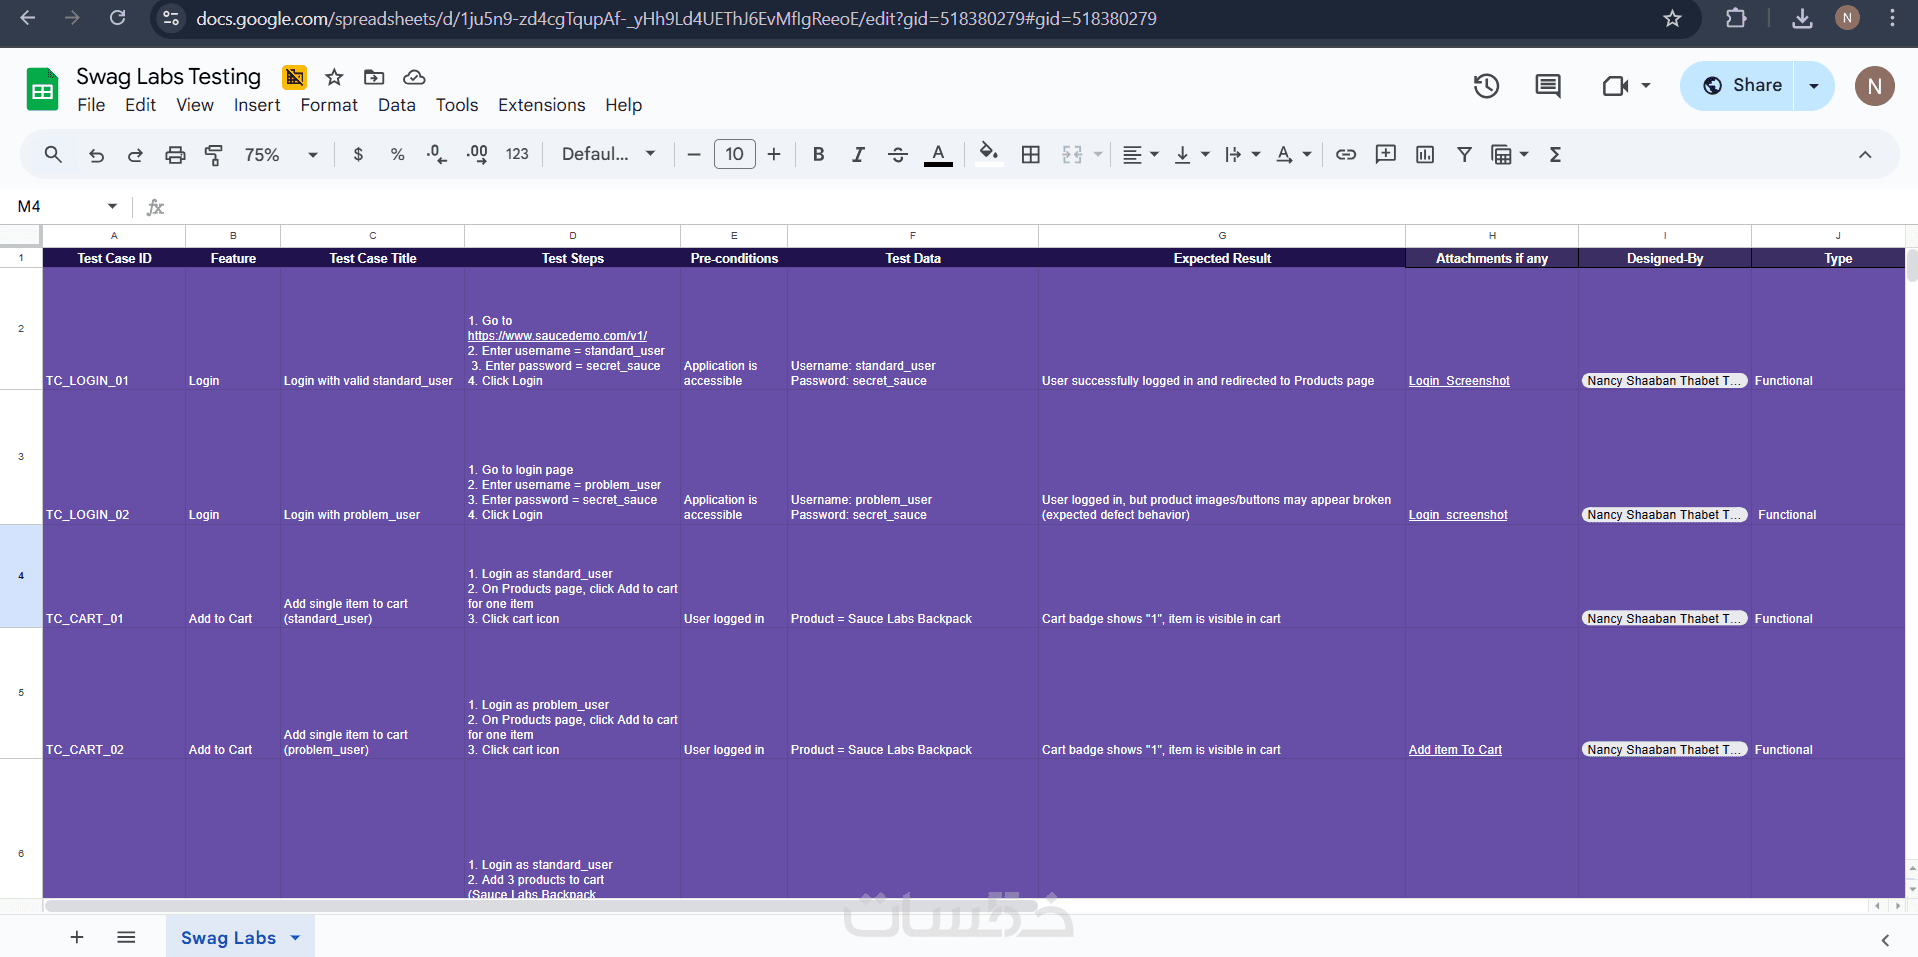Screen dimensions: 1918x957
Task: Open the Share options dropdown arrow
Action: tap(1814, 86)
